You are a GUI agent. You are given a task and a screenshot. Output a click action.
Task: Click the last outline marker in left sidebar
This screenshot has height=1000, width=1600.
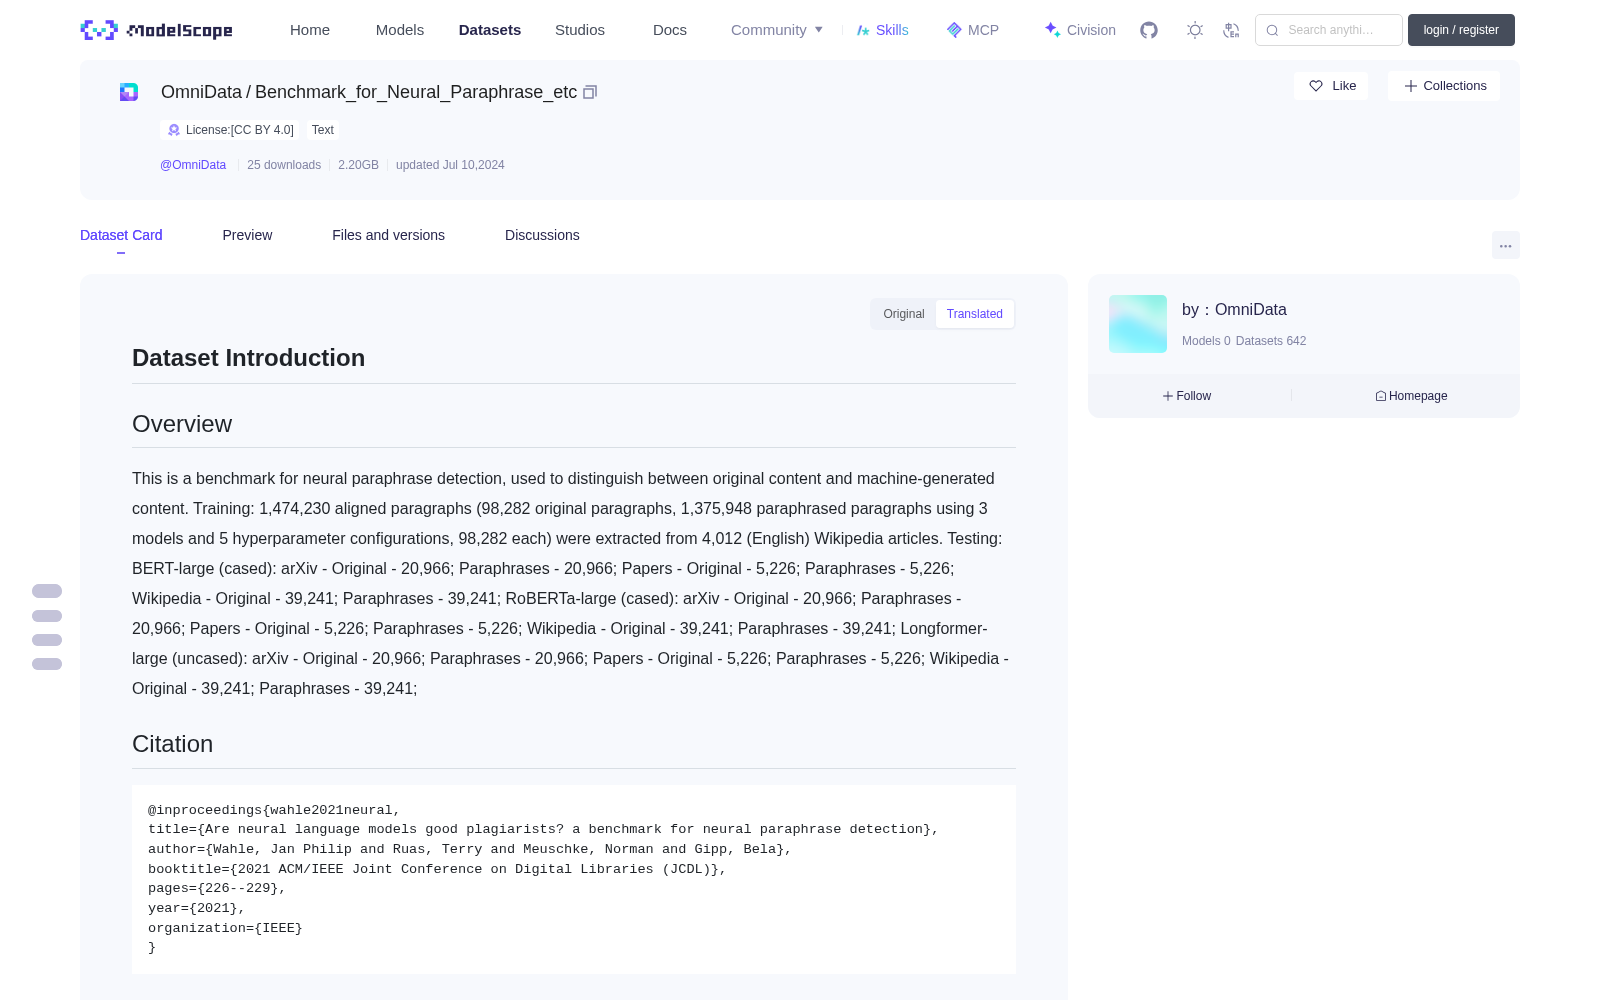[x=47, y=664]
